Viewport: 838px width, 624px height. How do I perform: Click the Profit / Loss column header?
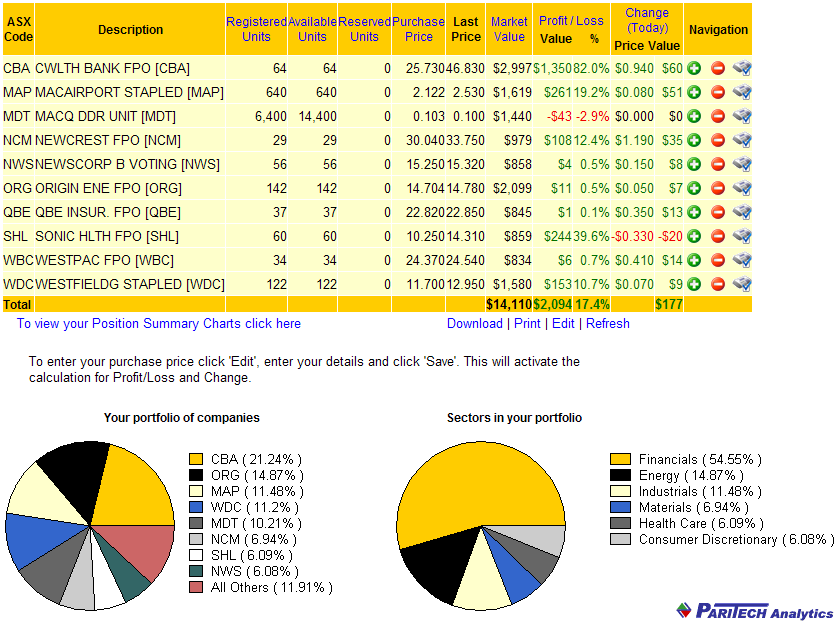pyautogui.click(x=571, y=21)
